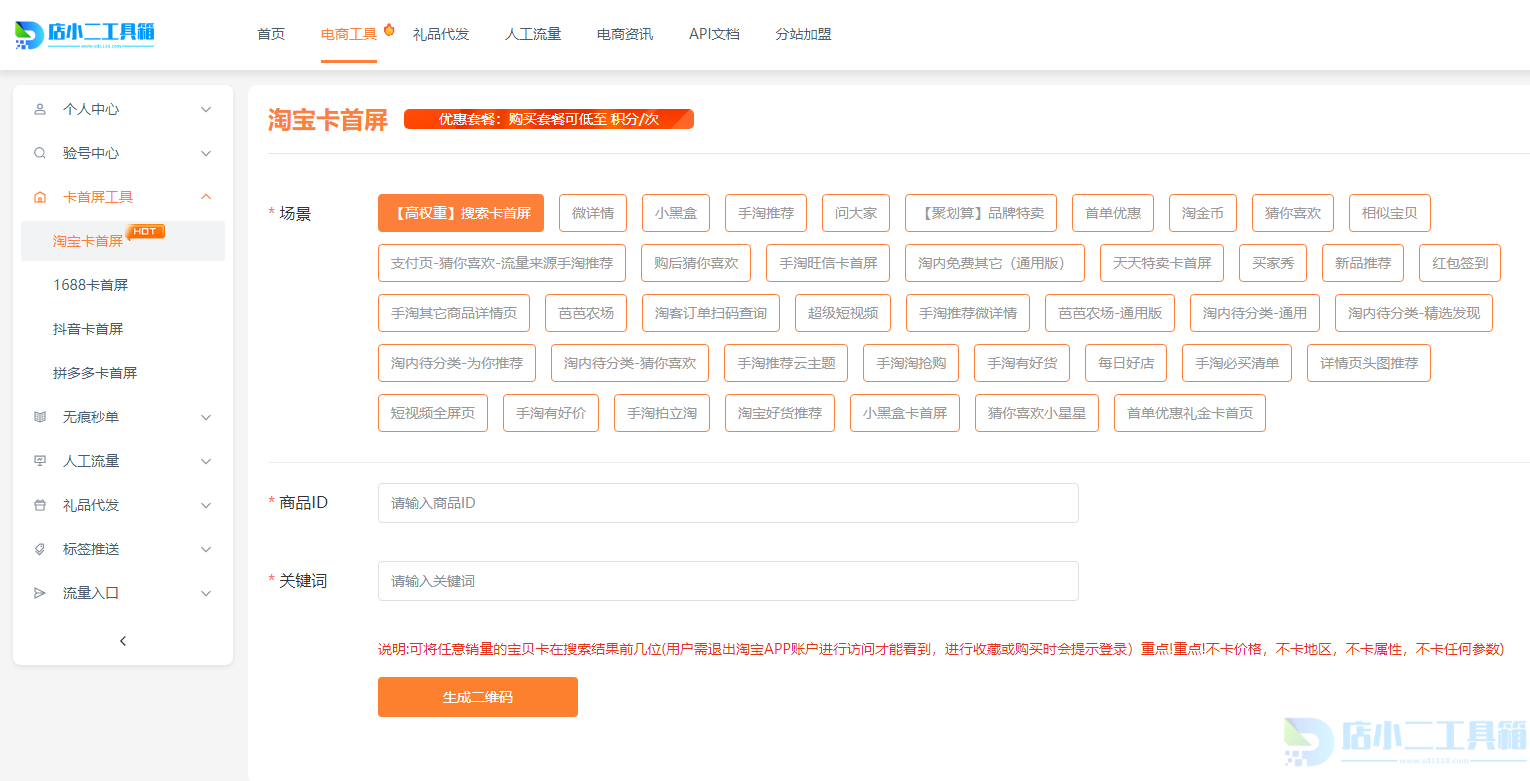Select 淘宝卡首屏 in the sidebar
Viewport: 1530px width, 781px height.
(123, 241)
